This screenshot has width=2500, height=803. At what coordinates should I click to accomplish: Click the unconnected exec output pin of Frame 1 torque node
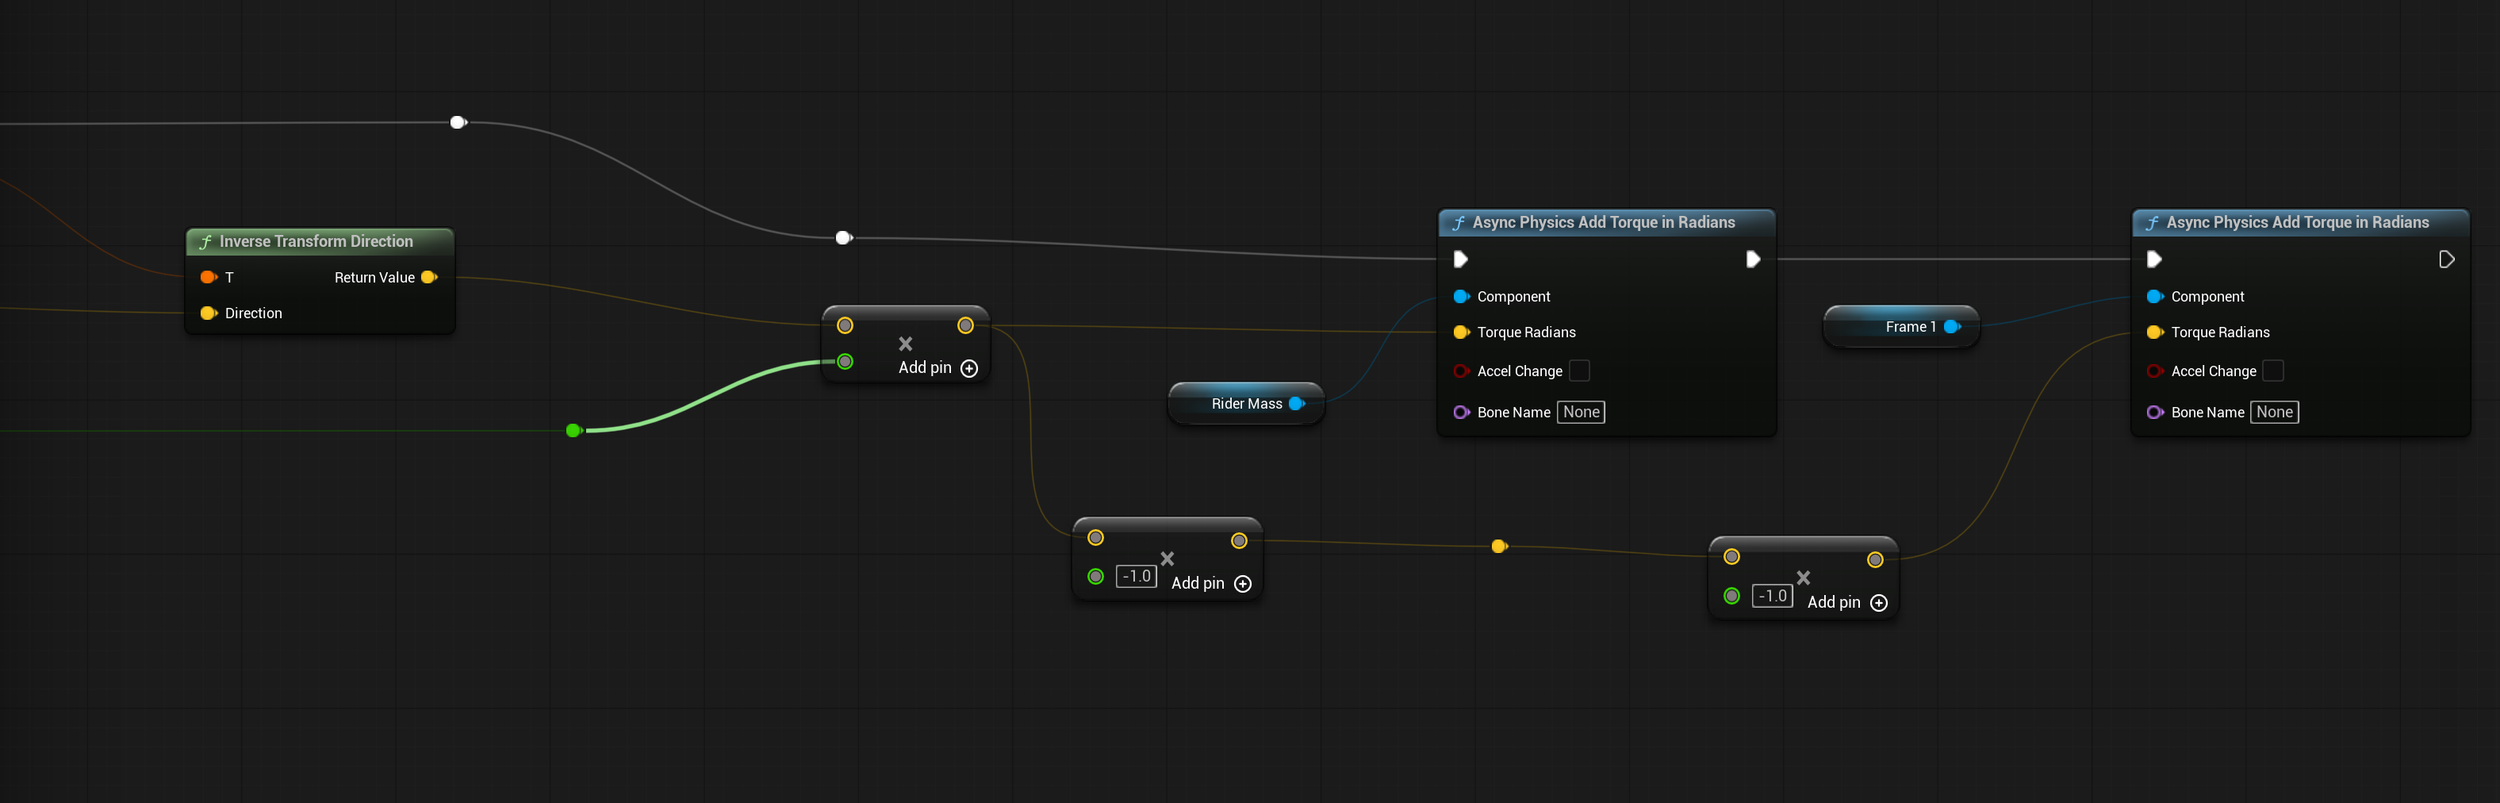coord(2446,259)
